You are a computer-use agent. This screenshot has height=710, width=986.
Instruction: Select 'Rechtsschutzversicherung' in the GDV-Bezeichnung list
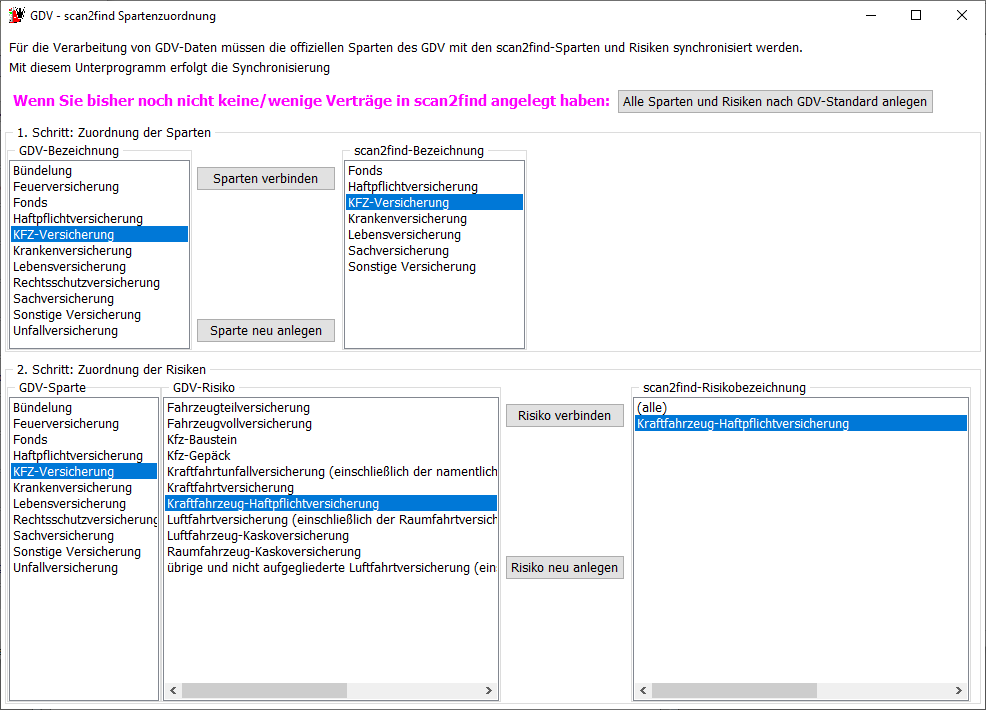pyautogui.click(x=99, y=283)
